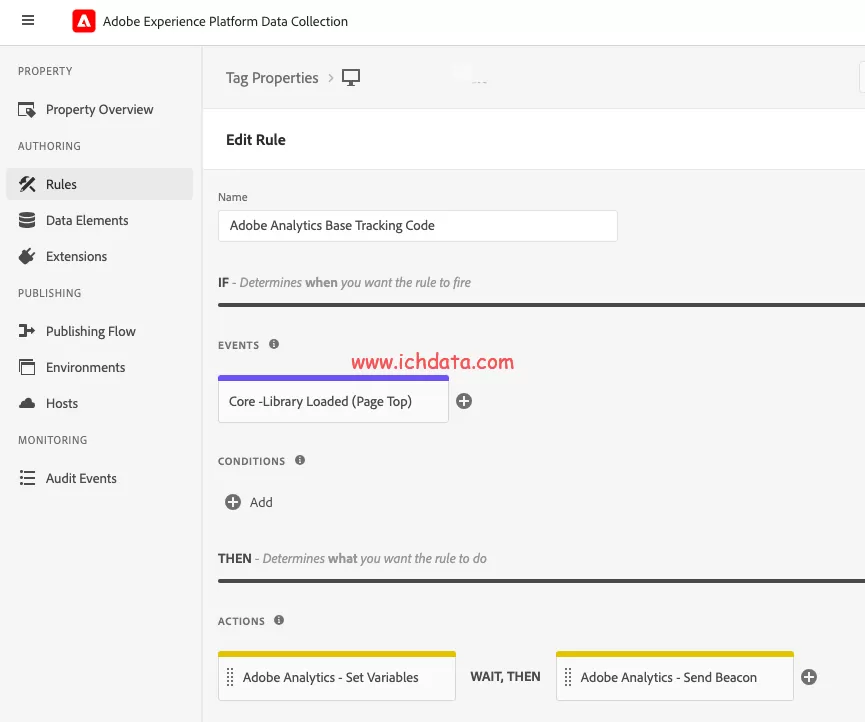The width and height of the screenshot is (865, 722).
Task: Click the AUTHORING section label
Action: 49,146
